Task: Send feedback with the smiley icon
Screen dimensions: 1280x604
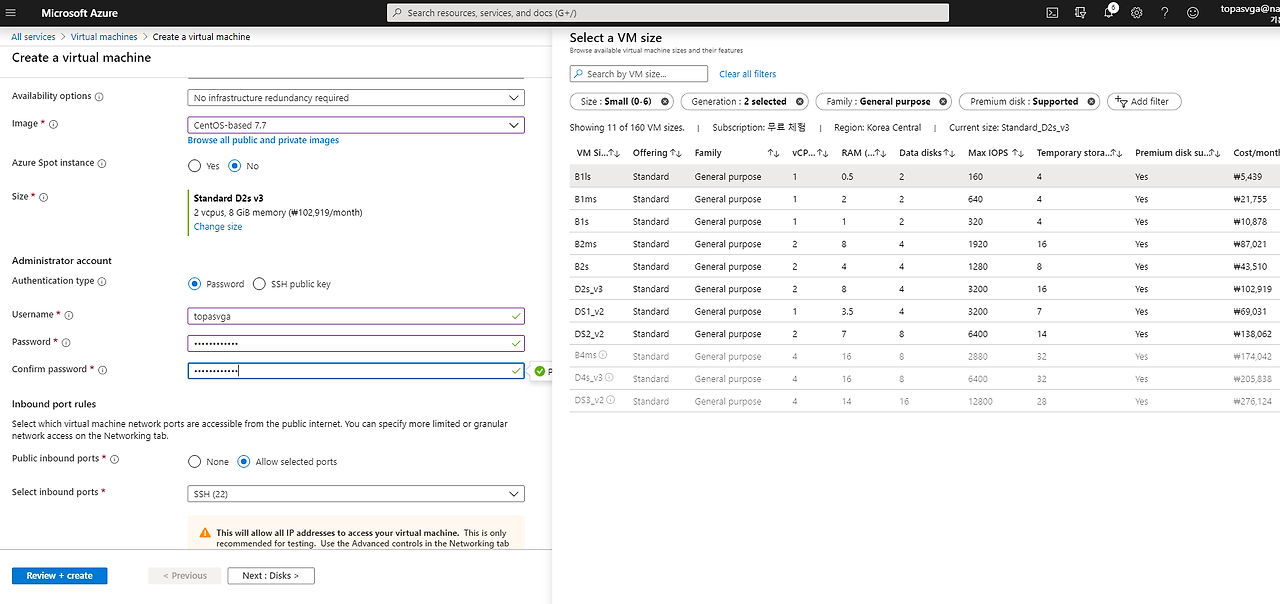Action: [x=1193, y=13]
